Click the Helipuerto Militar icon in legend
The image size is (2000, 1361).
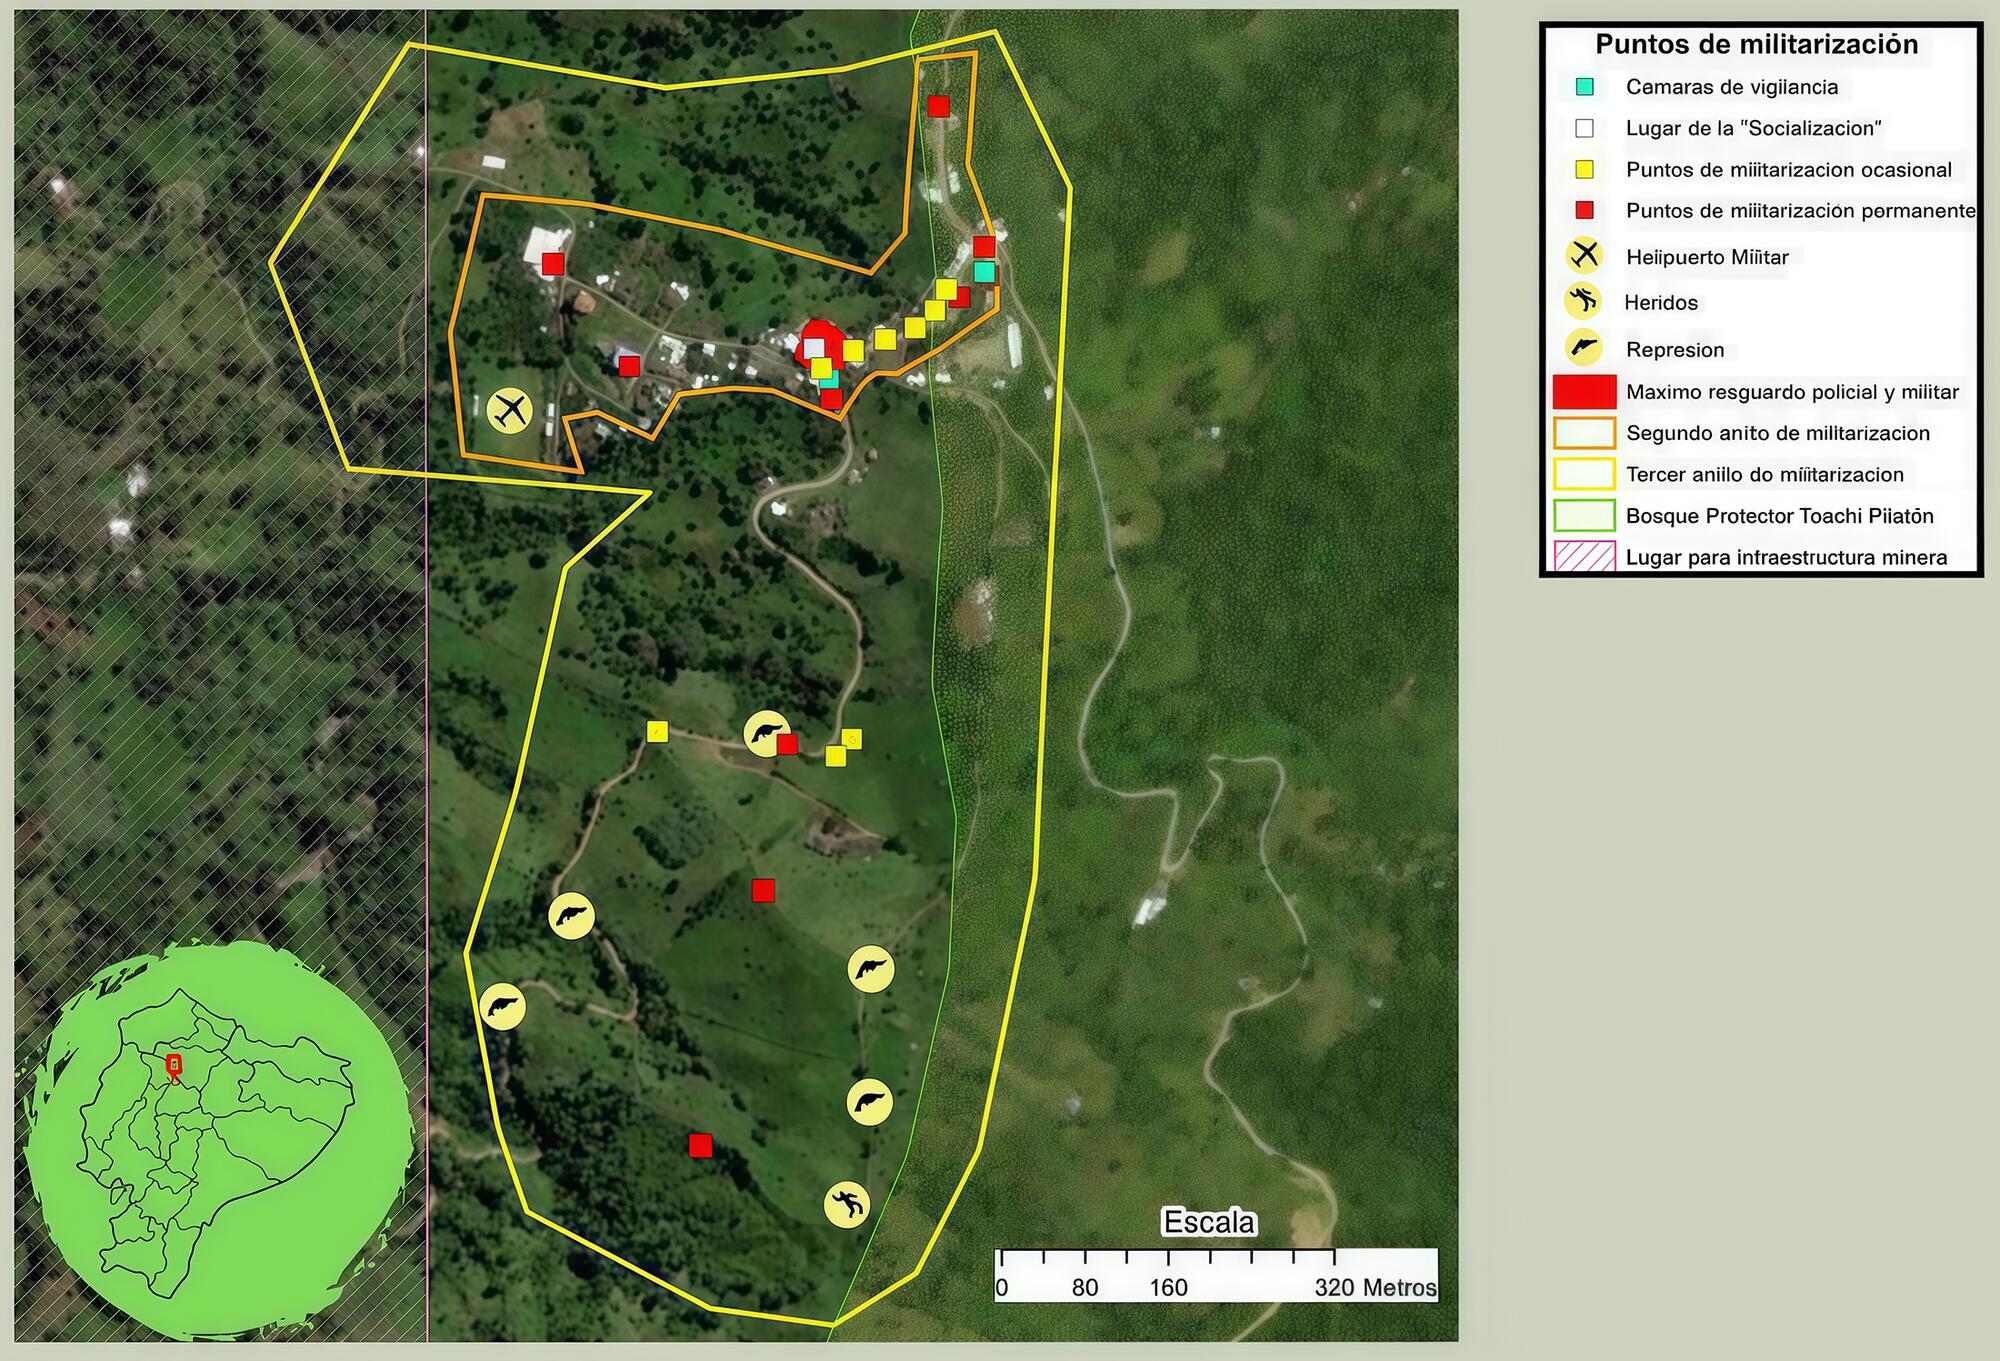point(1584,256)
